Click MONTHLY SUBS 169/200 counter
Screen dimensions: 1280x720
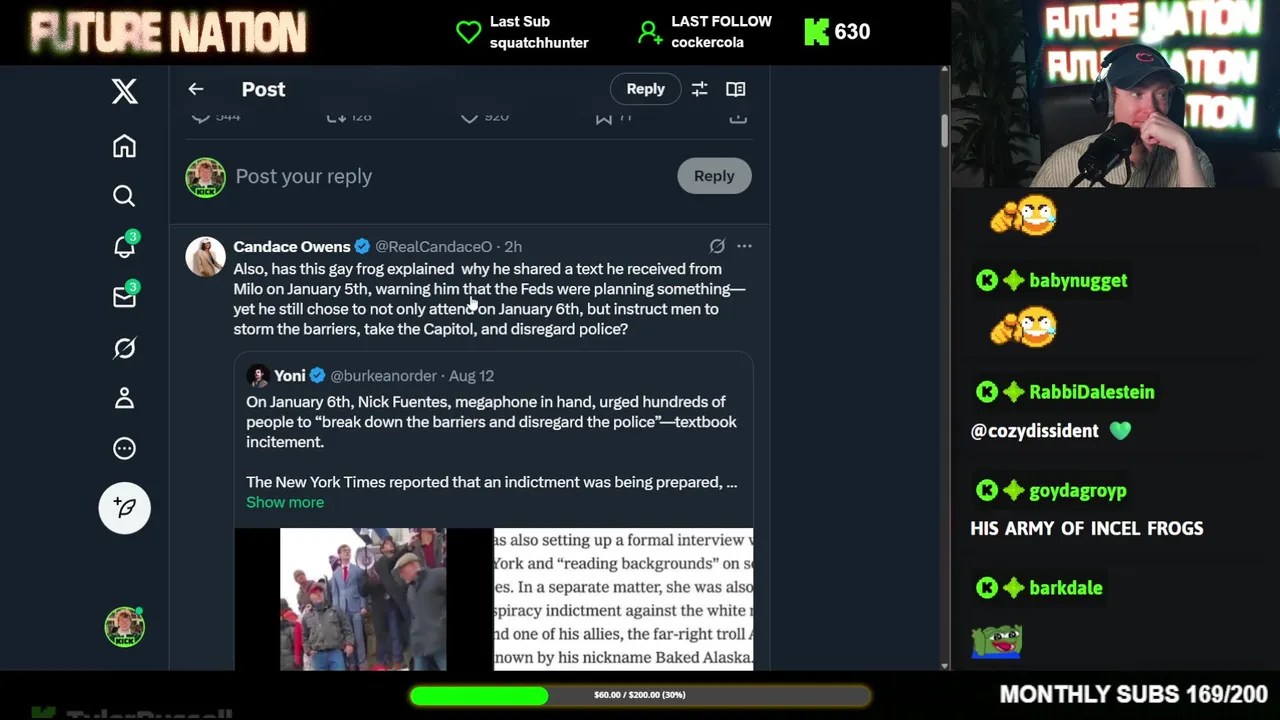click(1134, 694)
